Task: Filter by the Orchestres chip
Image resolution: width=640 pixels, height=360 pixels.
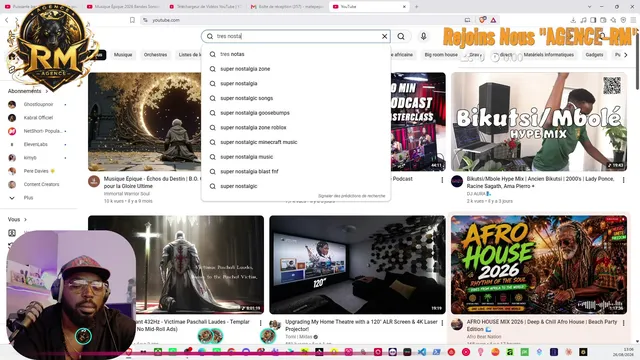Action: coord(155,55)
